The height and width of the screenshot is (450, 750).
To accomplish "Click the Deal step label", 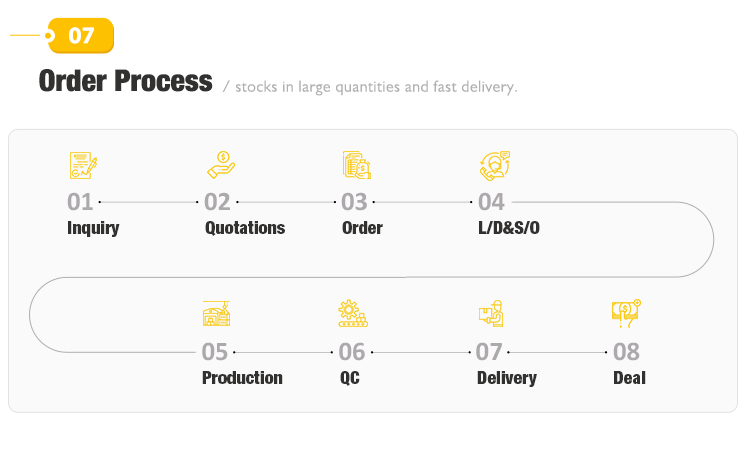I will [629, 378].
